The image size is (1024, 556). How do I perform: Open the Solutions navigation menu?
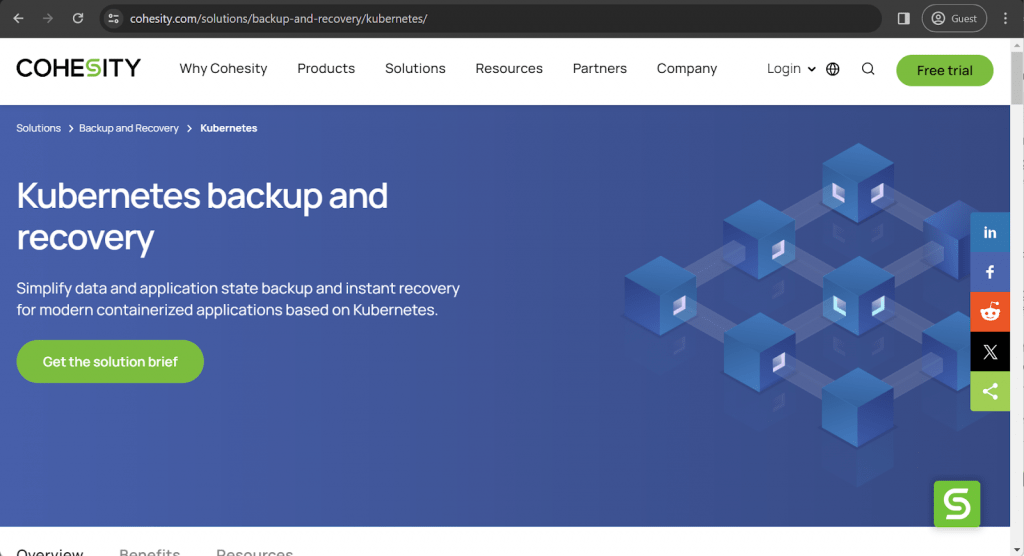[x=415, y=69]
